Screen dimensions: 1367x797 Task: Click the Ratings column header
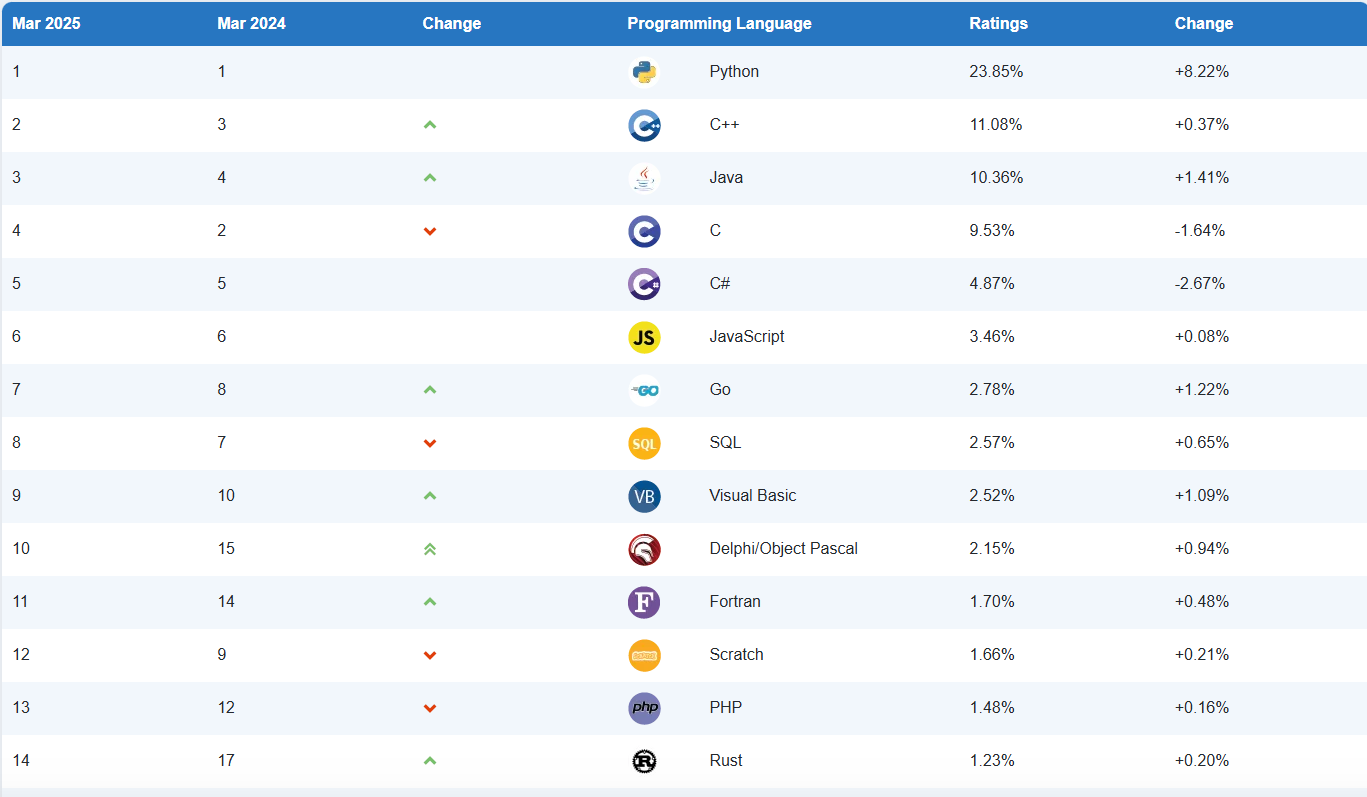point(998,23)
